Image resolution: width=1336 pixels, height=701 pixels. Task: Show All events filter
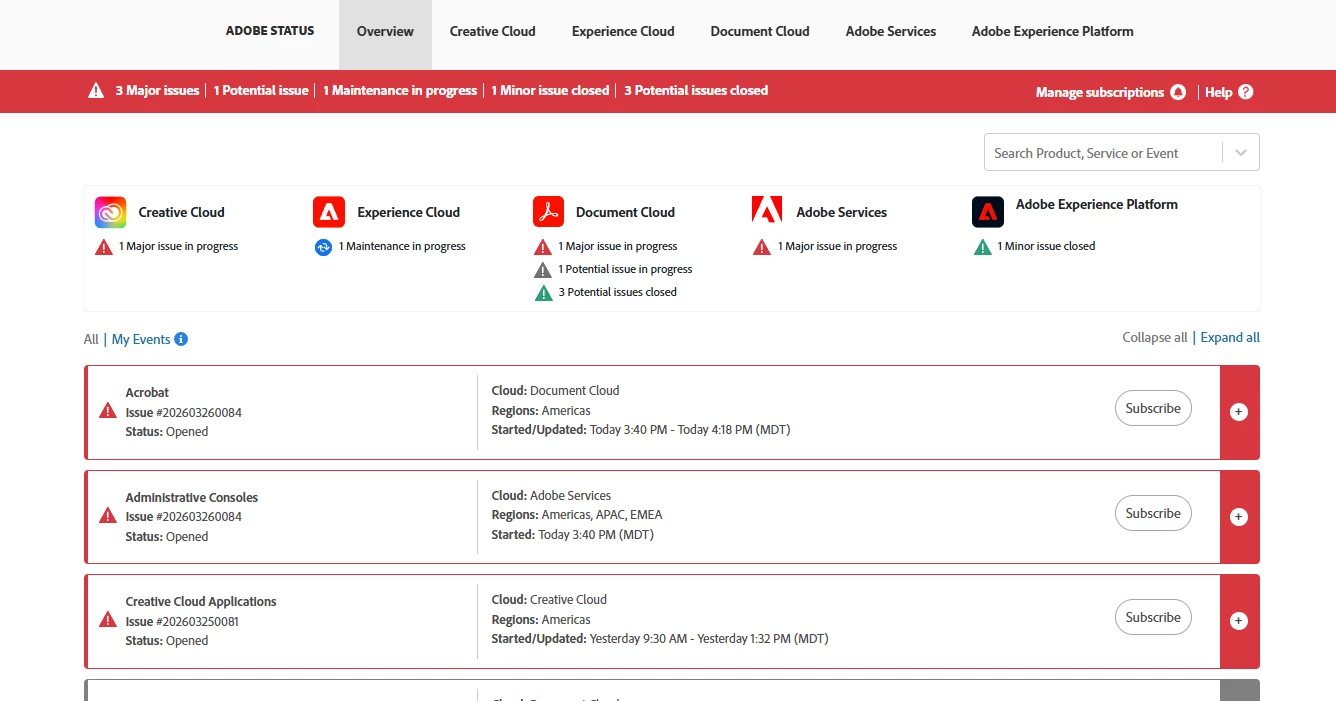click(x=91, y=339)
